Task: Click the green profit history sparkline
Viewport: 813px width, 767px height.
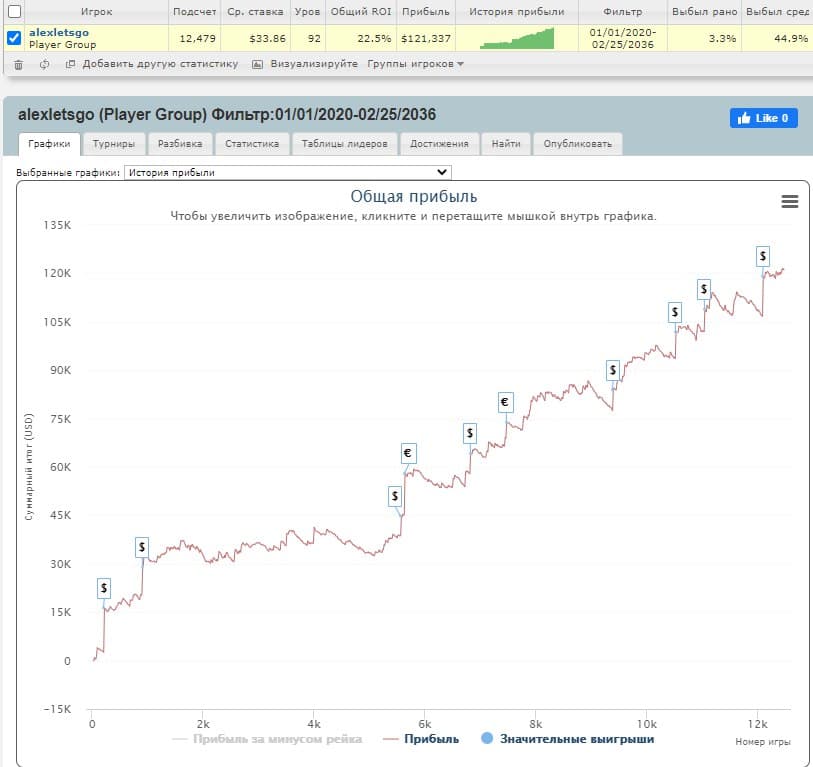Action: 516,39
